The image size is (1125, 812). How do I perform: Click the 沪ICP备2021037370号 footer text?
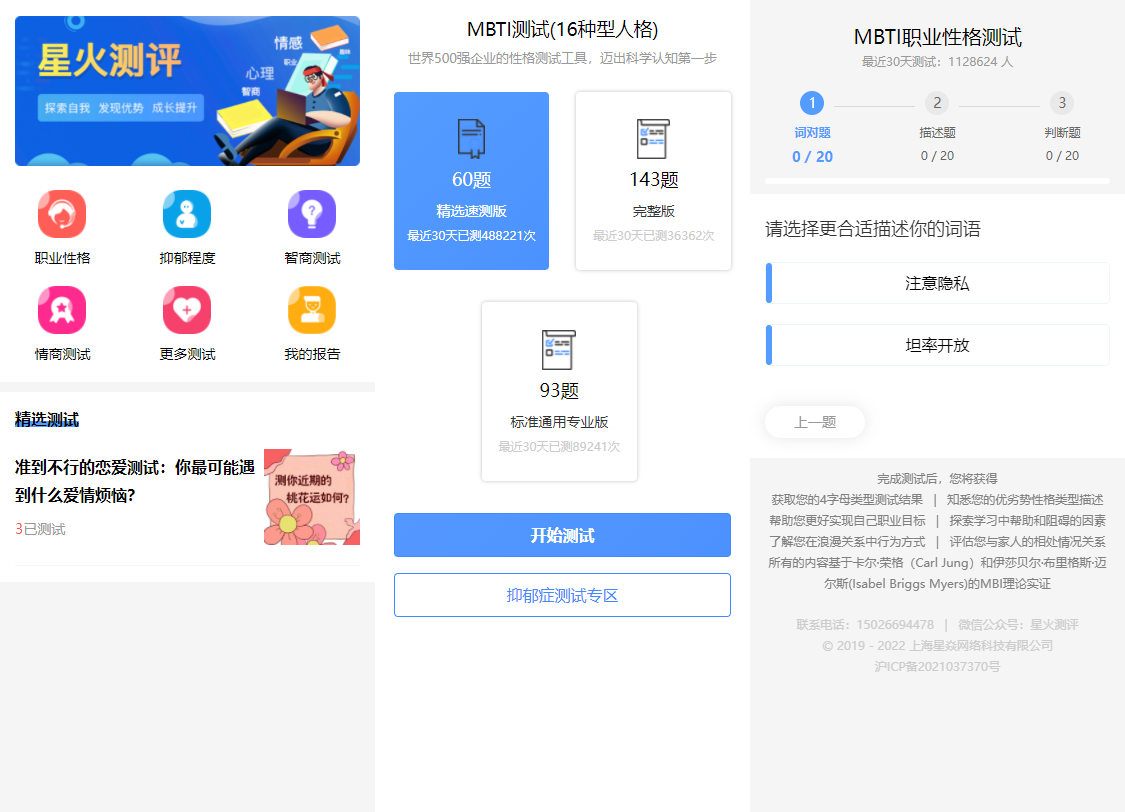[x=937, y=666]
